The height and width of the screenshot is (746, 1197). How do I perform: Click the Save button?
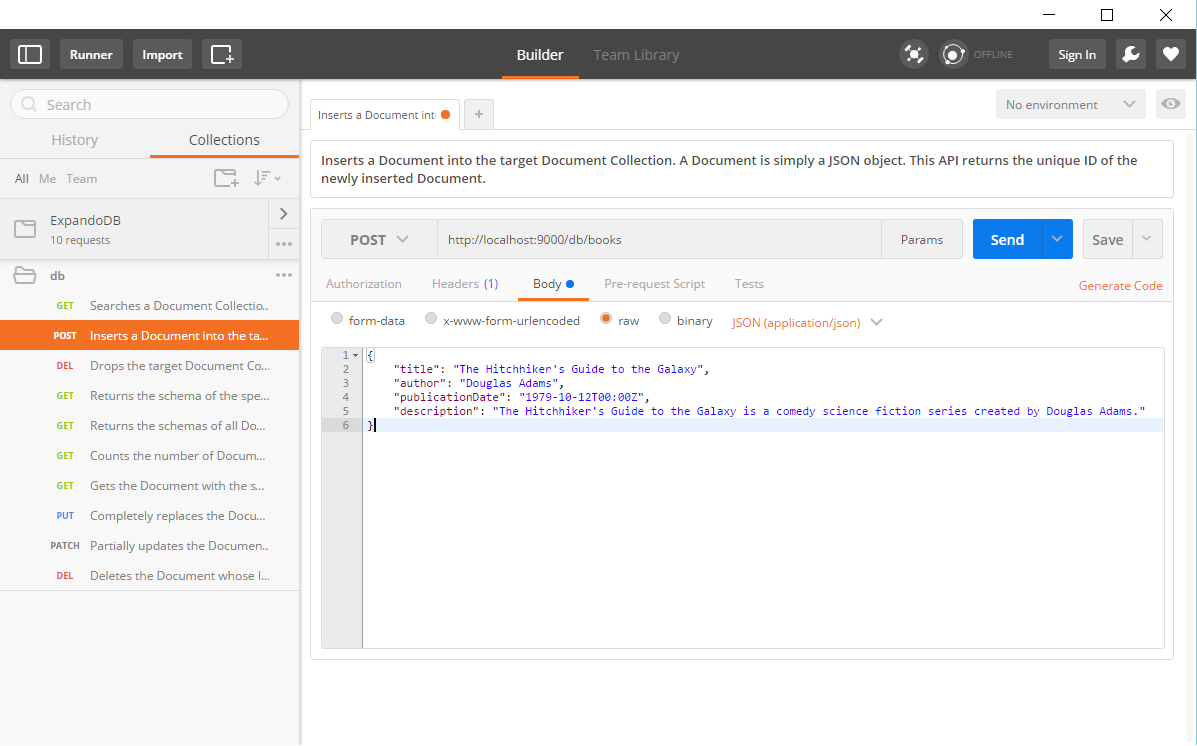[x=1107, y=239]
